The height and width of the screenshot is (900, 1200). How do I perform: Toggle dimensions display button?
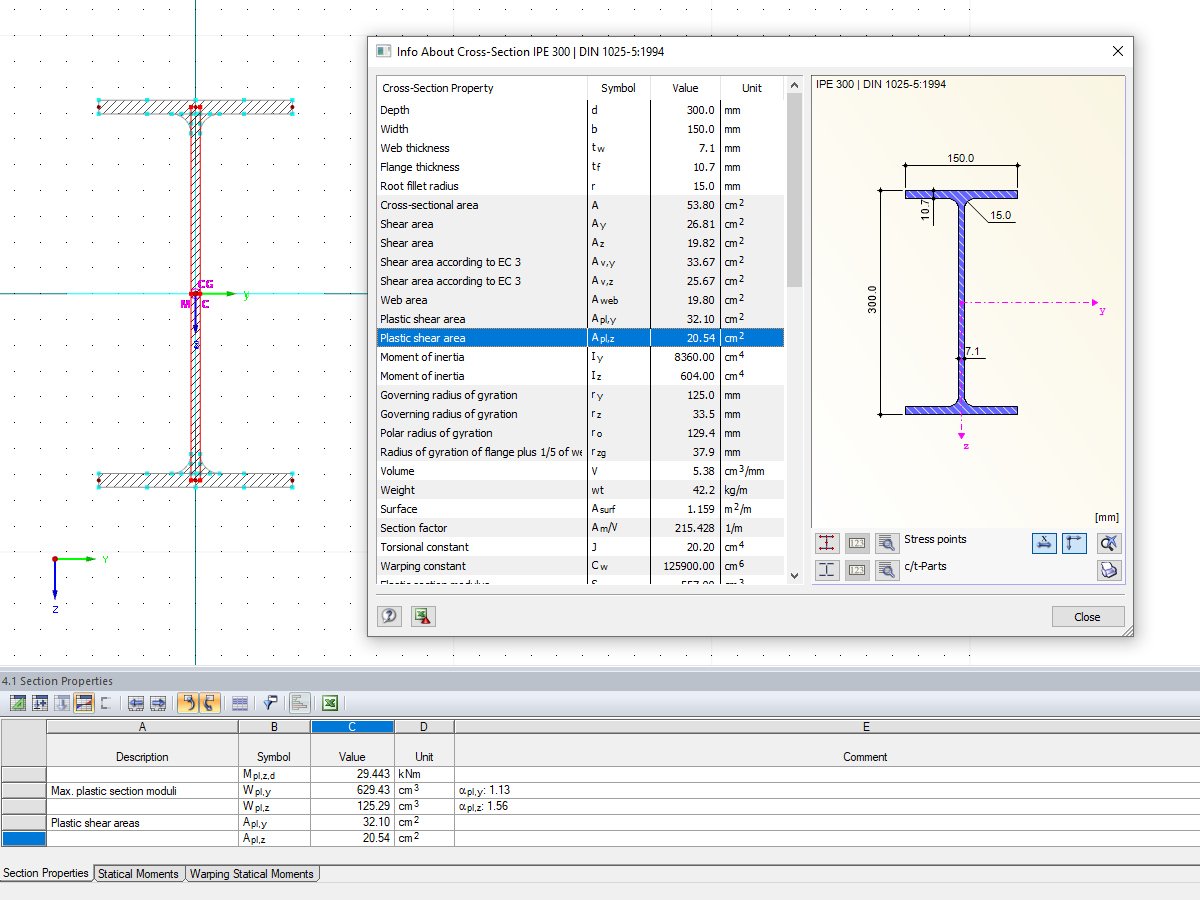click(1044, 543)
